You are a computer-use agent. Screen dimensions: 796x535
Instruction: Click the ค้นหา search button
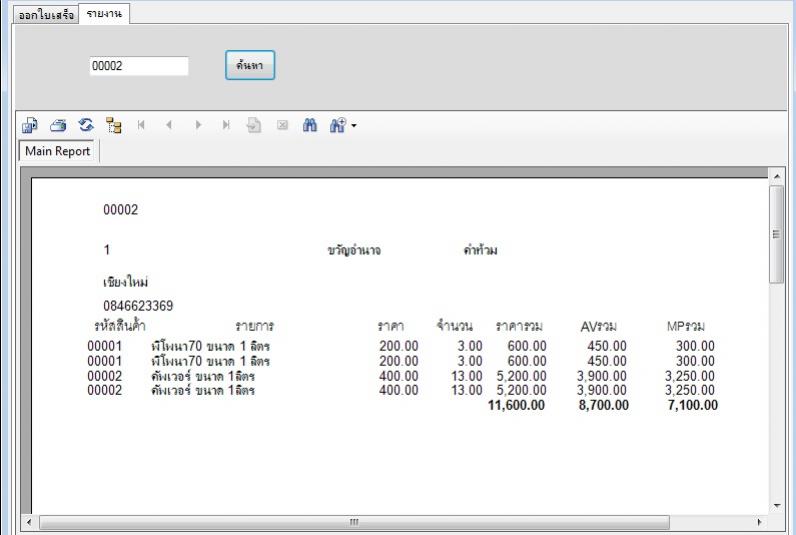click(x=250, y=65)
